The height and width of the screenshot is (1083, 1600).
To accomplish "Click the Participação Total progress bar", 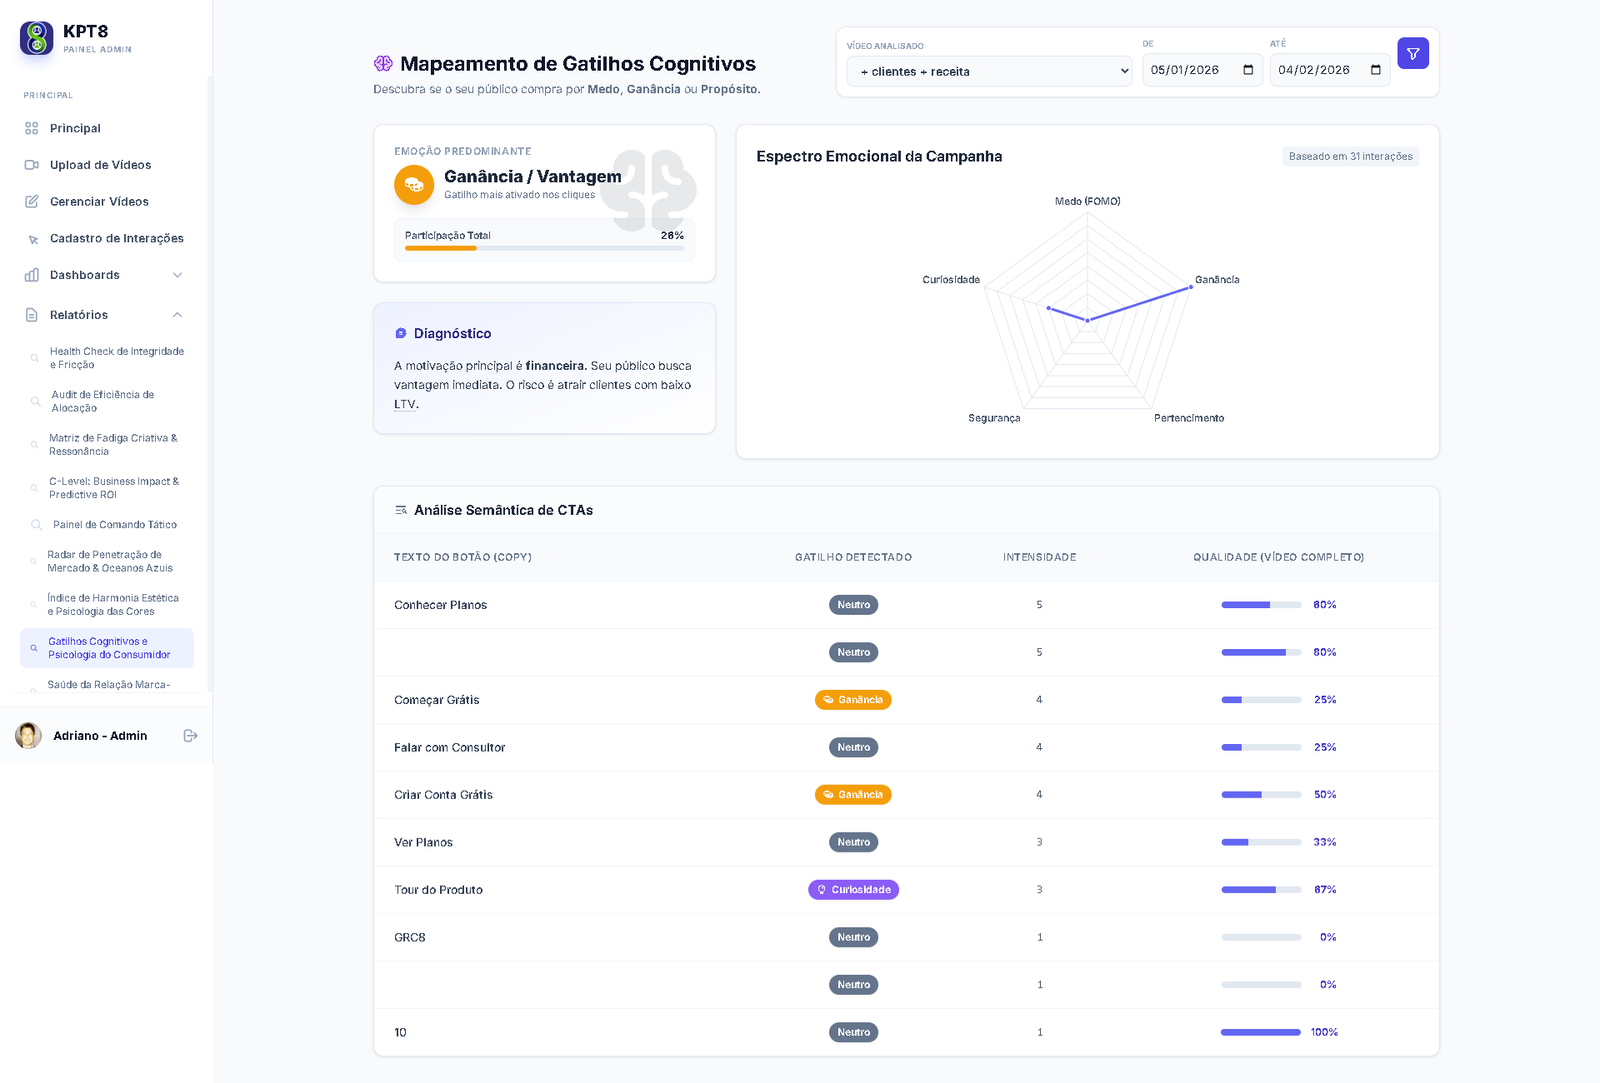I will click(x=544, y=248).
